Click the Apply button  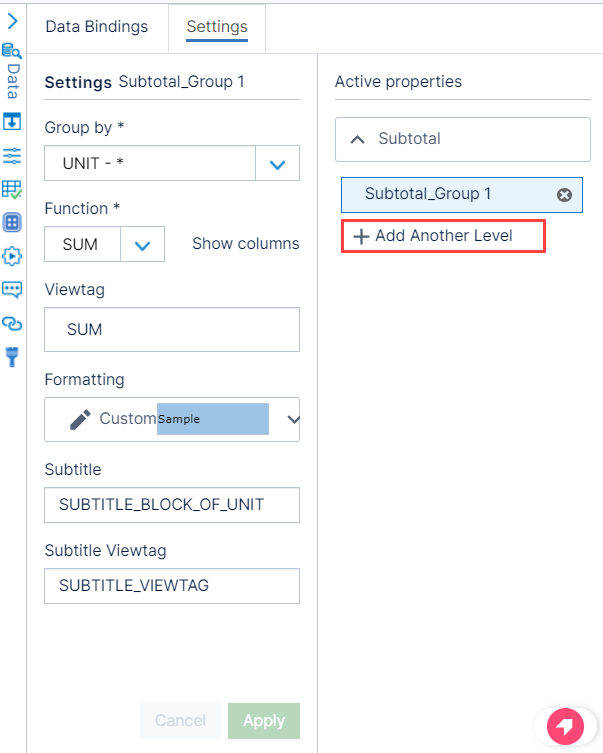coord(264,720)
